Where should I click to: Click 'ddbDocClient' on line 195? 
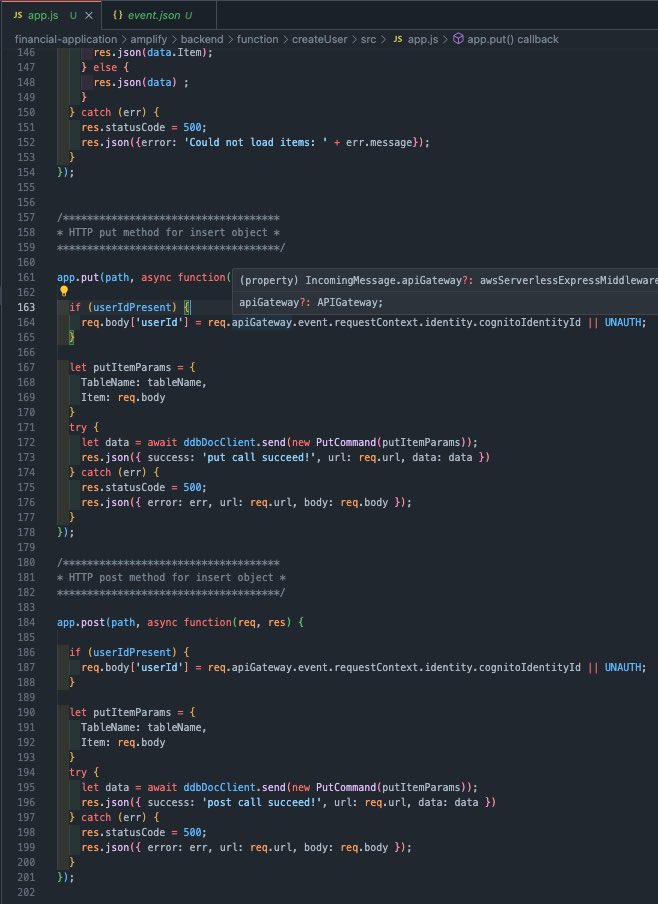click(219, 787)
